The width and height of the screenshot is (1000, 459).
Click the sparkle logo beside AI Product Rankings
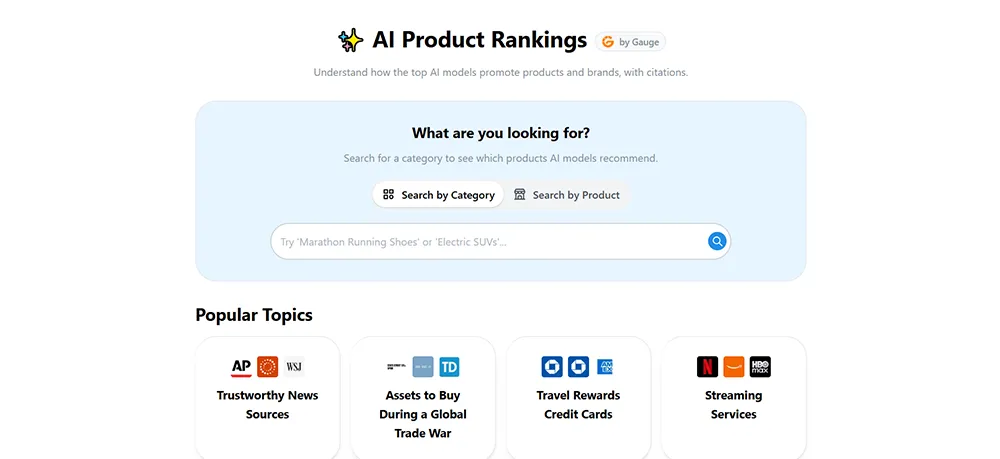350,40
